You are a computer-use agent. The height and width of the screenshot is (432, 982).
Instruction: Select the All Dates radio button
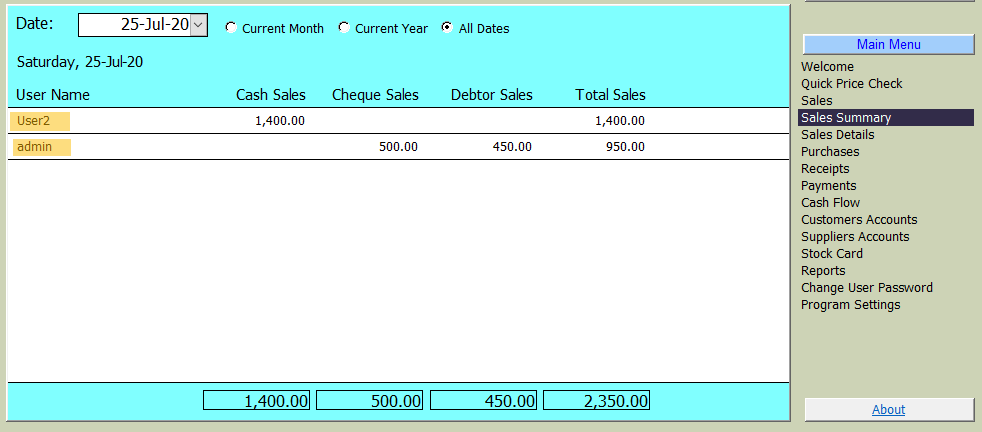click(447, 28)
